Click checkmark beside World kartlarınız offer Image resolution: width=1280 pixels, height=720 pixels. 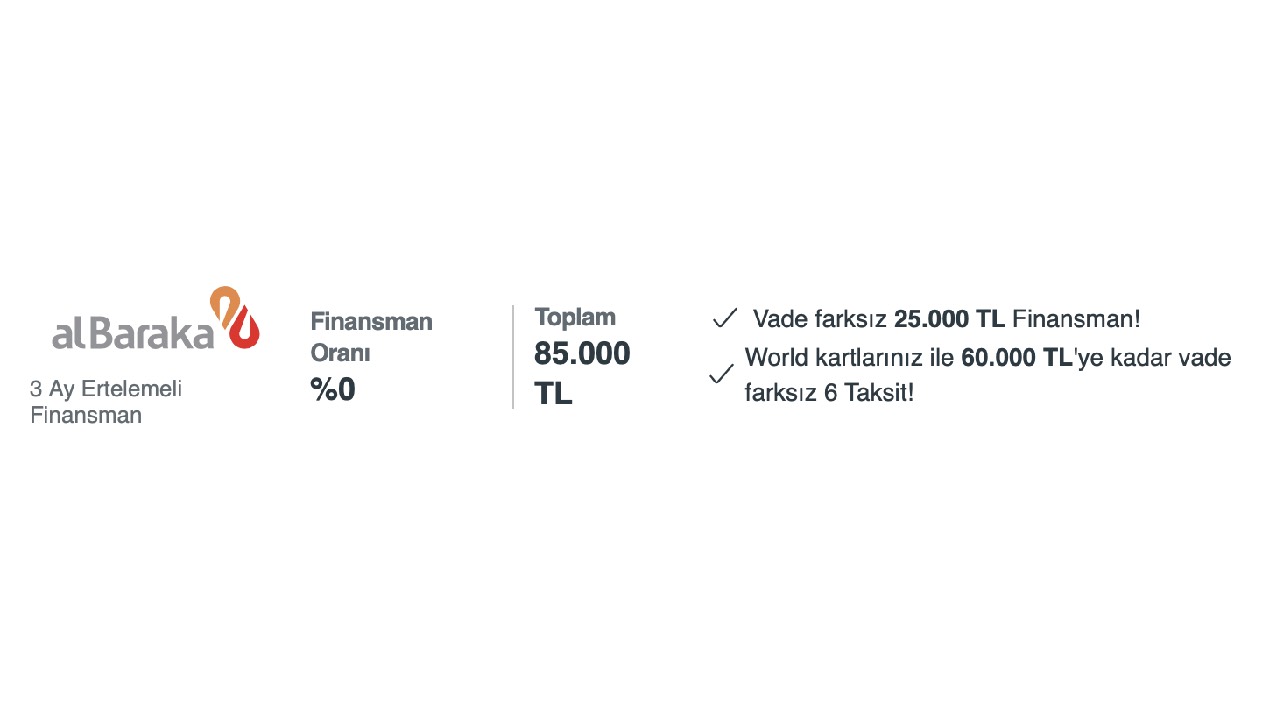click(721, 375)
